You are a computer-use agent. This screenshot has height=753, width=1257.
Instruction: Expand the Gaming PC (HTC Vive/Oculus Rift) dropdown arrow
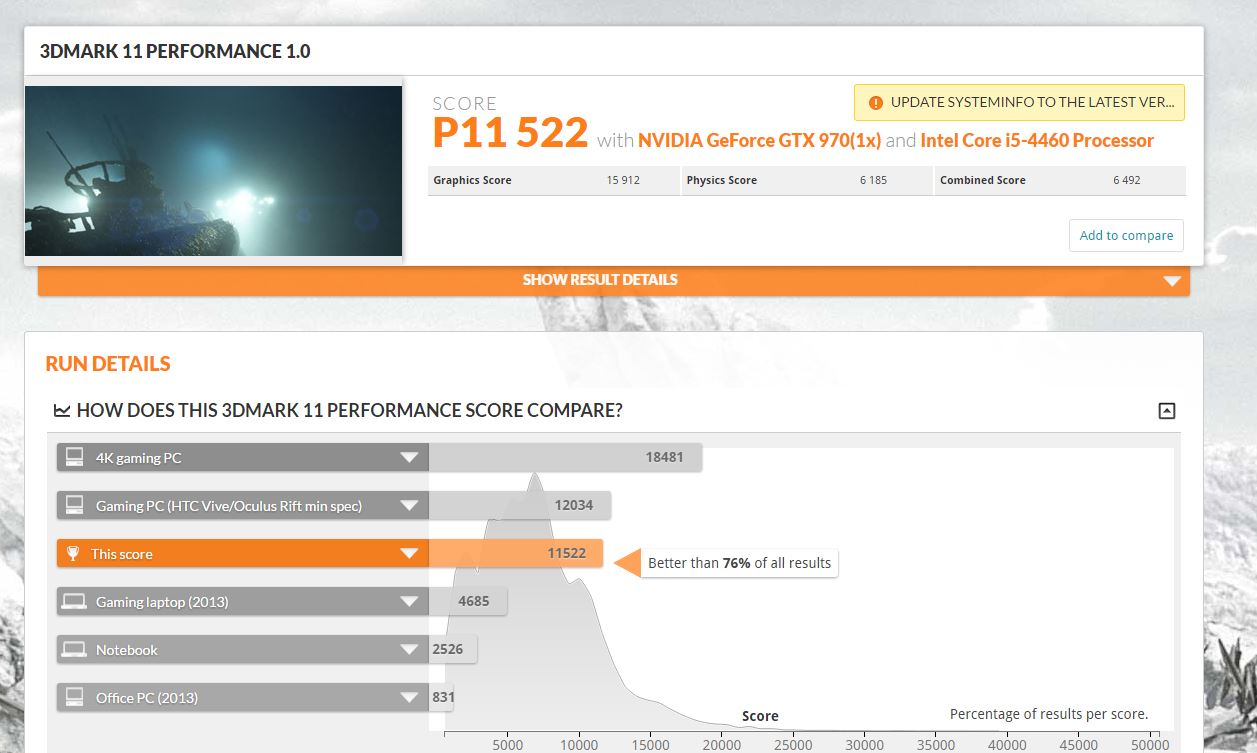pos(409,506)
